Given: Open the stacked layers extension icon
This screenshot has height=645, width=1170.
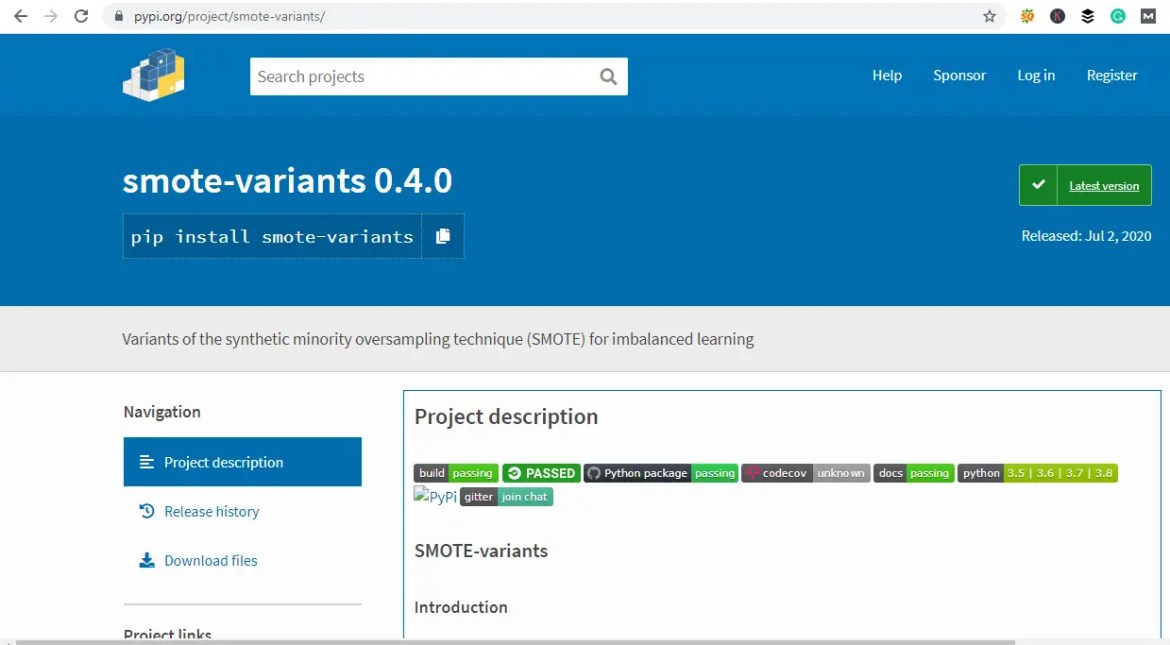Looking at the screenshot, I should tap(1088, 16).
